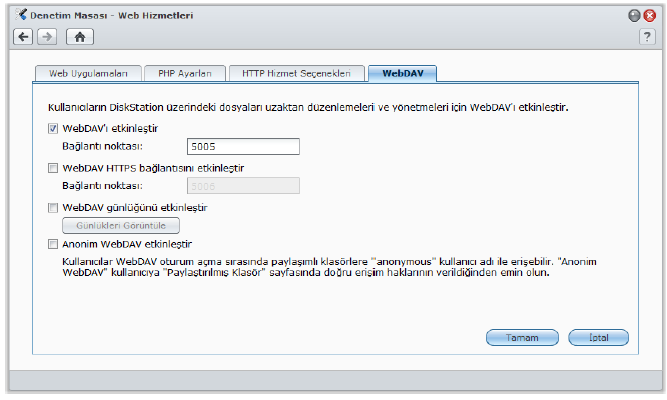Screen dimensions: 667x400
Task: Open the PHP Ayarları tab
Action: (x=184, y=74)
